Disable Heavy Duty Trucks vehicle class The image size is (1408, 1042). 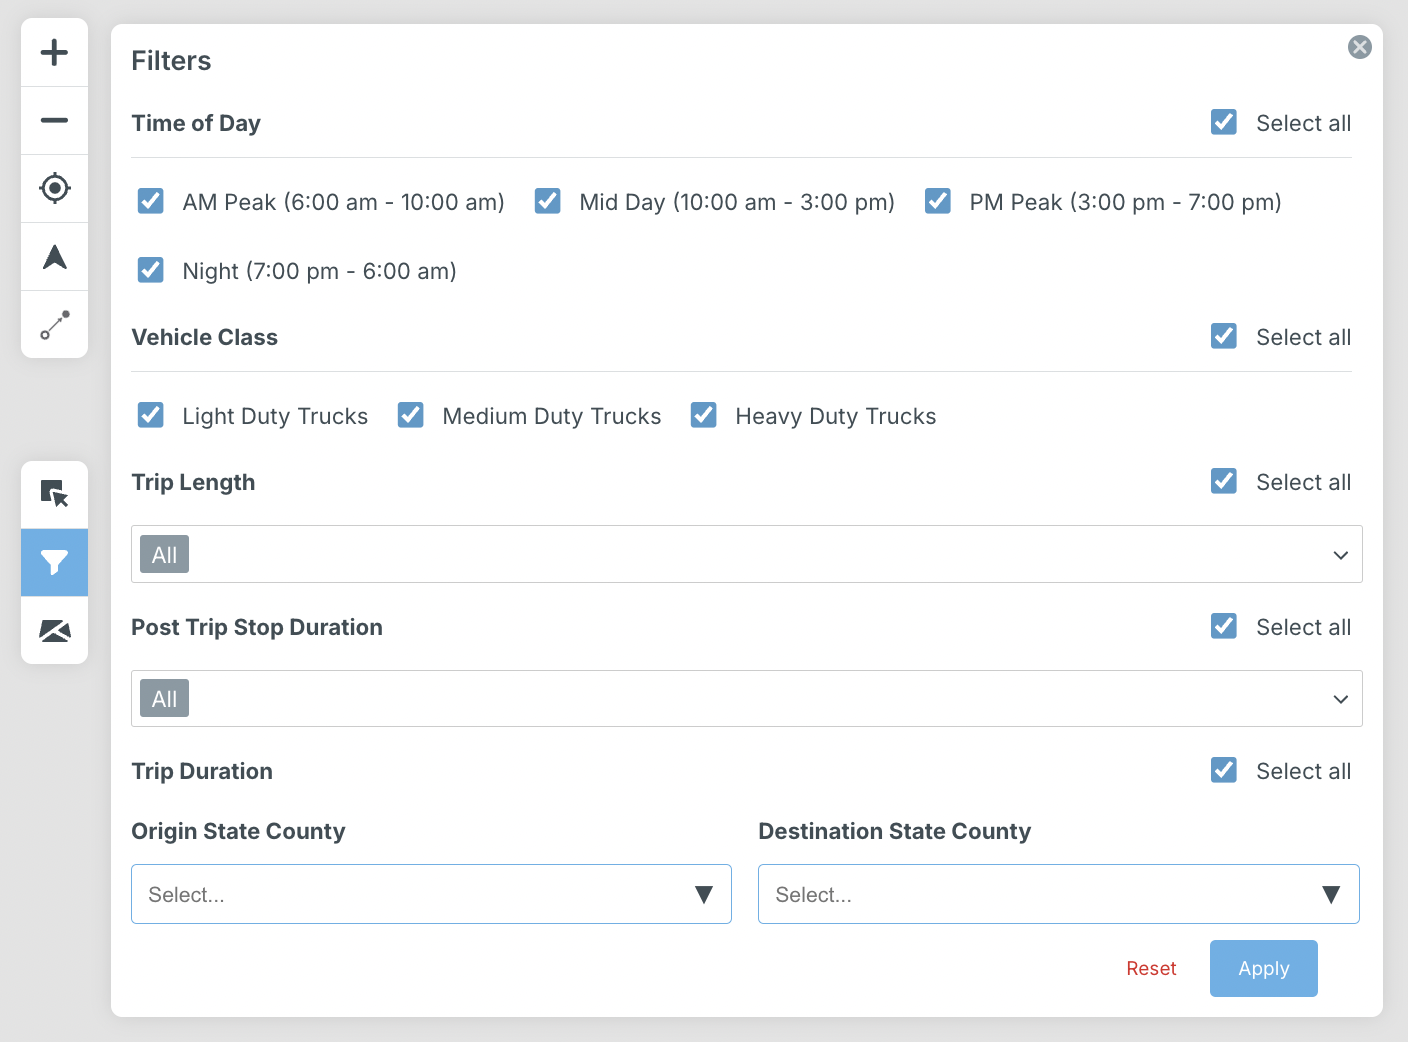pyautogui.click(x=704, y=416)
